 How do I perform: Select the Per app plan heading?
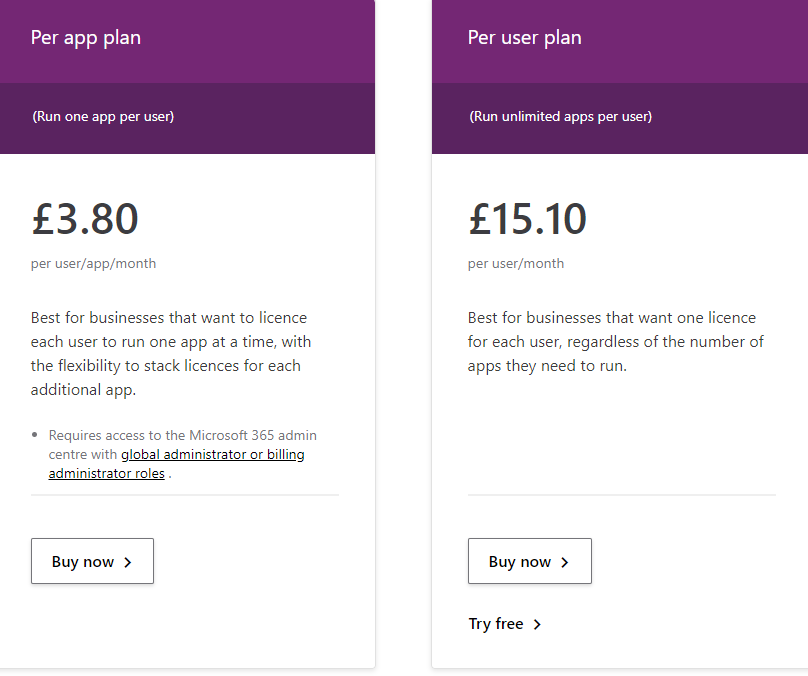[x=86, y=38]
